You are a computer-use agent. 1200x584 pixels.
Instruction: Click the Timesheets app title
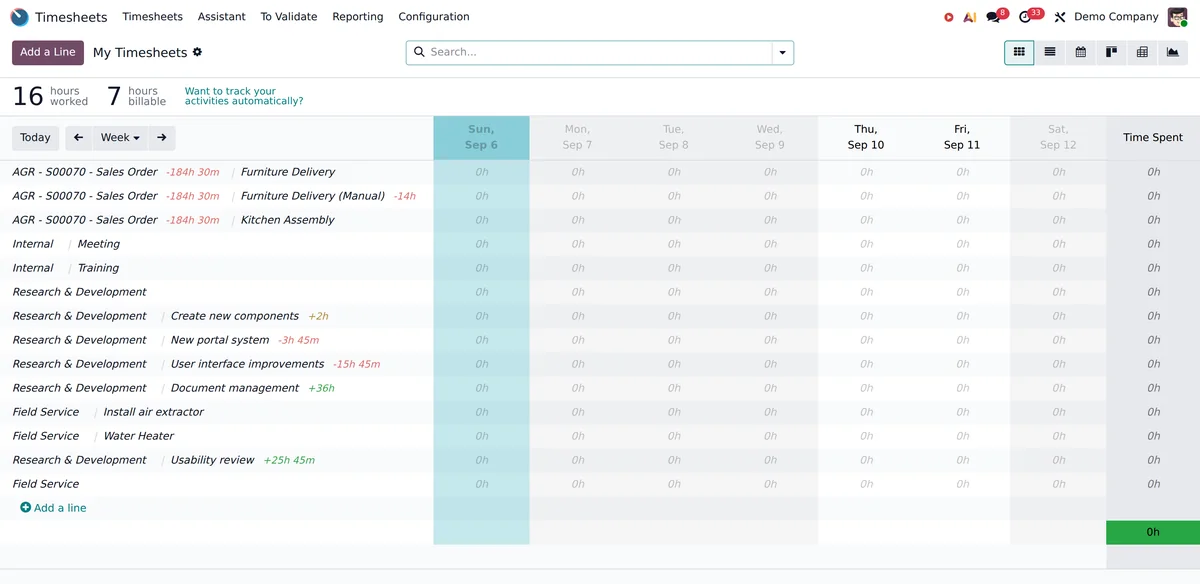(71, 17)
